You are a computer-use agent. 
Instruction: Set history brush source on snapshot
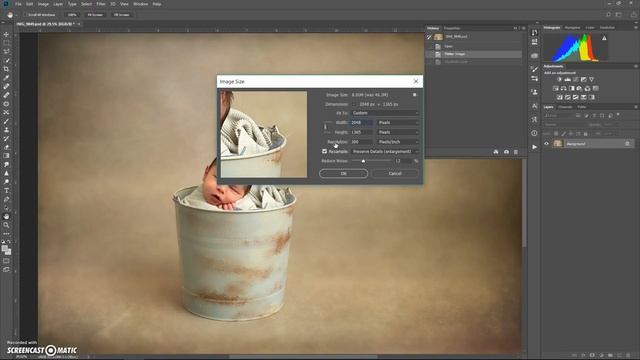pos(429,37)
